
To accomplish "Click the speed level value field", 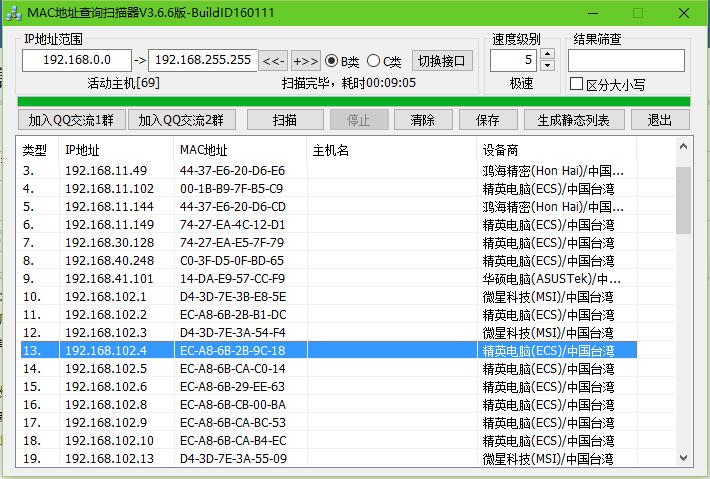I will [x=513, y=60].
